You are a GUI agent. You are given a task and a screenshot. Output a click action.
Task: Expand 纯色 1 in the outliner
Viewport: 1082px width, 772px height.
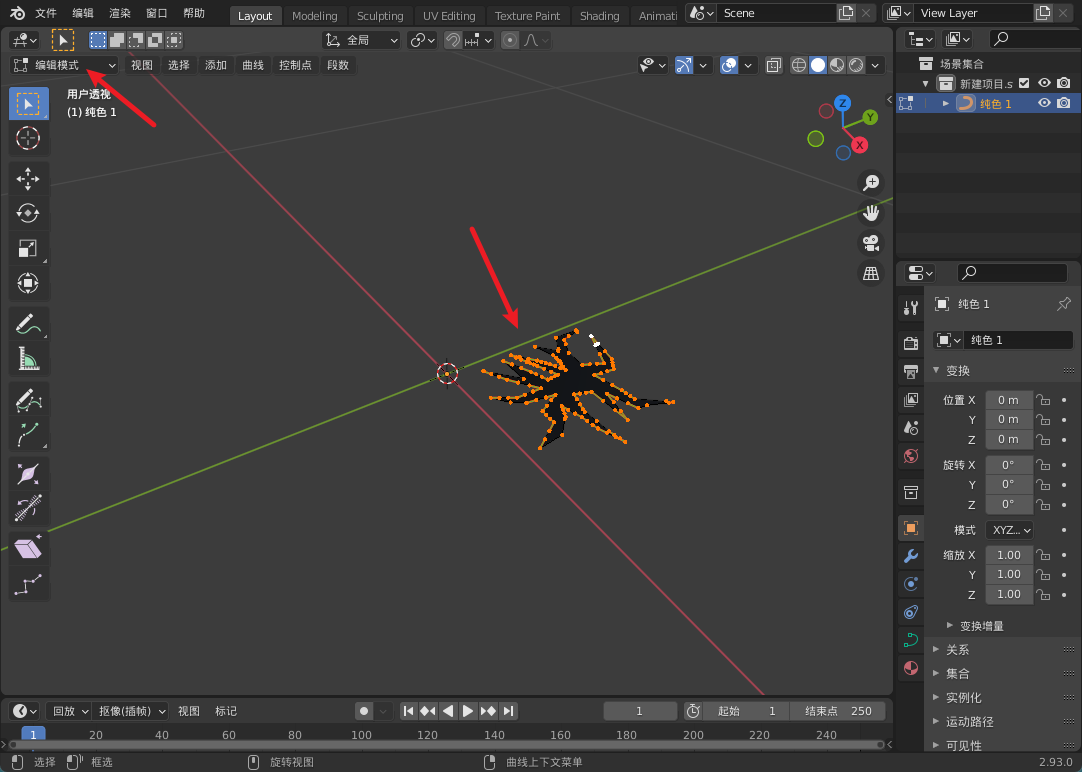(x=946, y=103)
